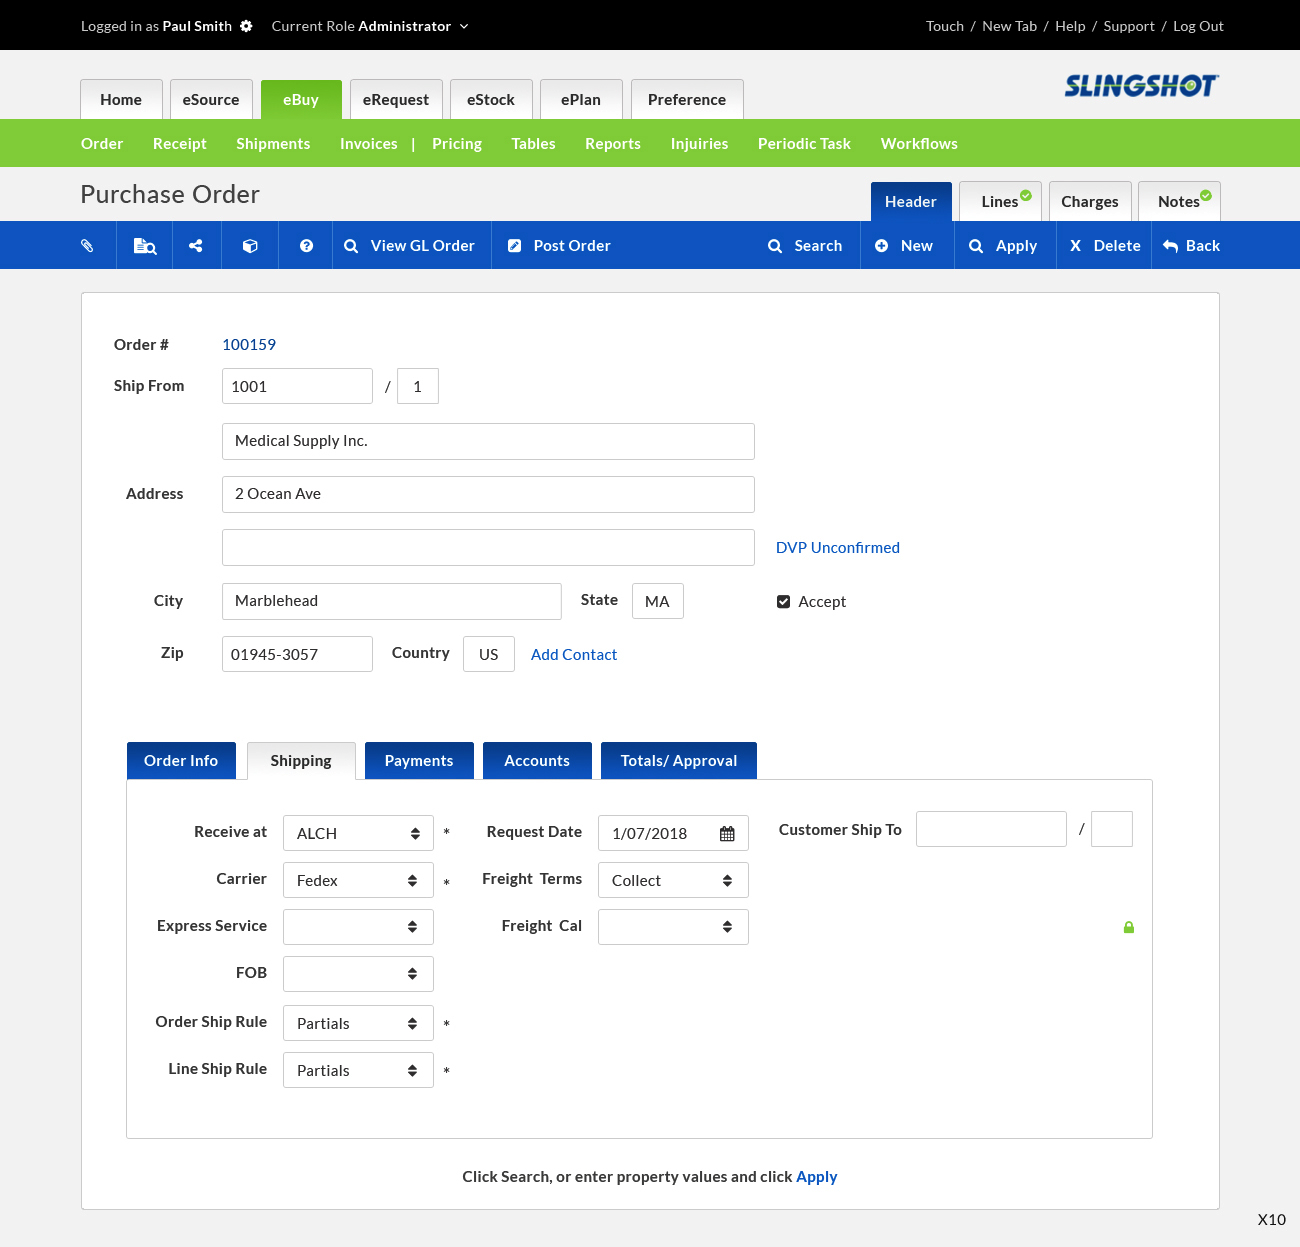The height and width of the screenshot is (1247, 1300).
Task: Open the Lines tab
Action: 1000,202
